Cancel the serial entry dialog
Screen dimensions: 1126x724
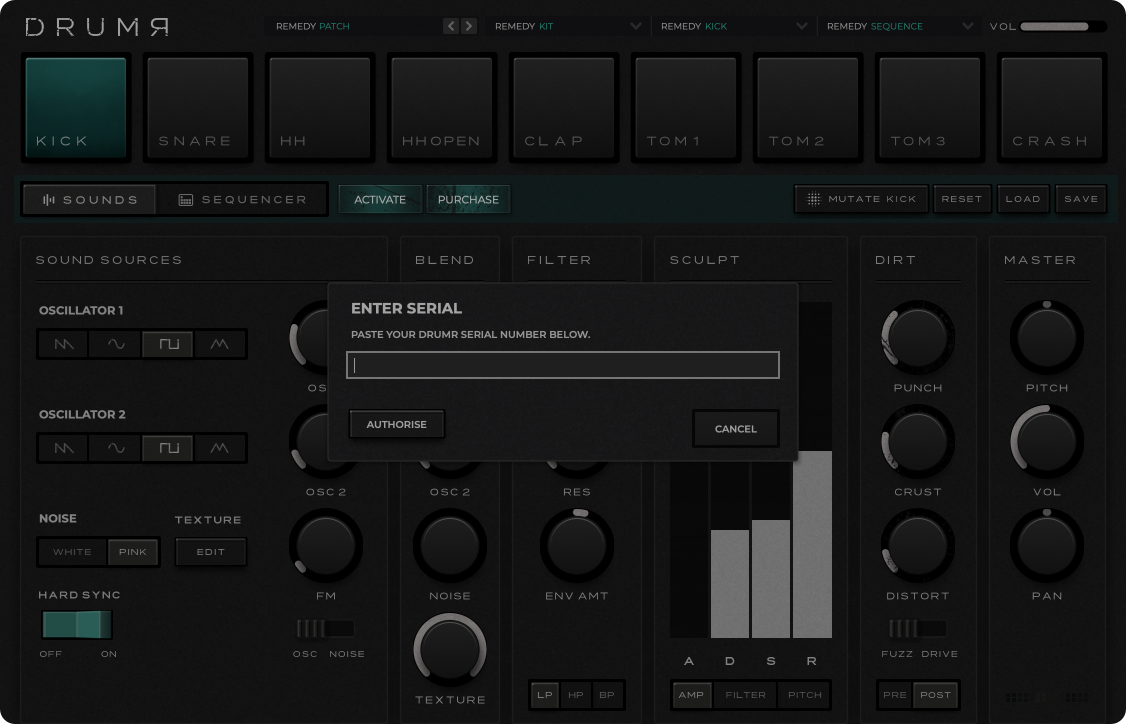point(735,429)
